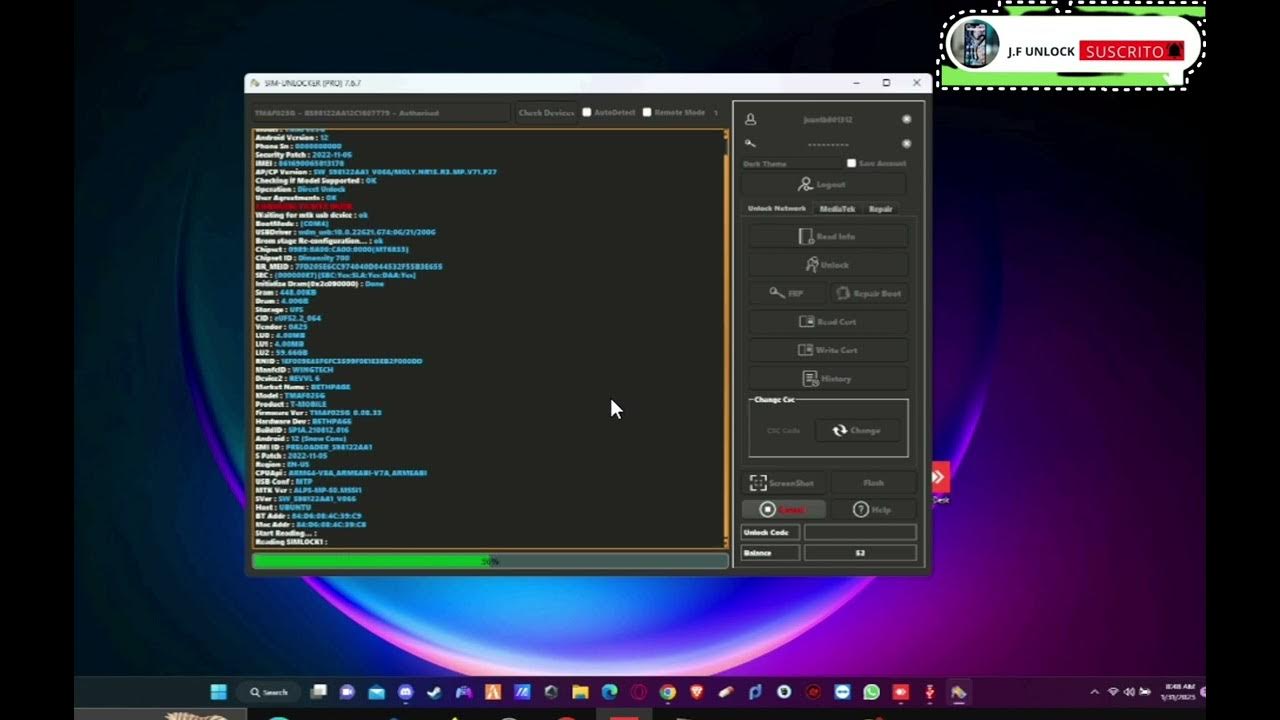Click the J.F UNLOCK channel avatar
This screenshot has width=1280, height=720.
(x=974, y=44)
